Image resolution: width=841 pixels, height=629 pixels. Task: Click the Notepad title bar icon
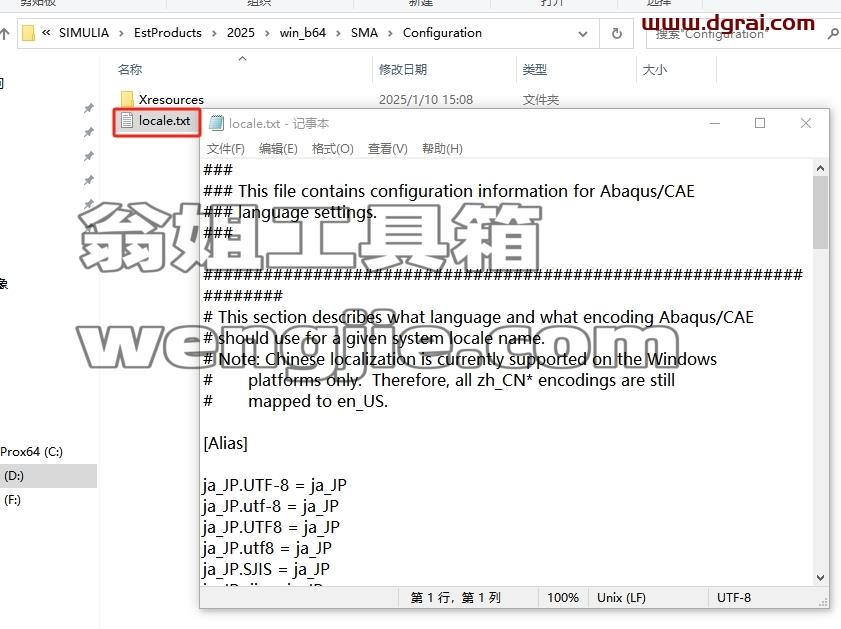216,123
